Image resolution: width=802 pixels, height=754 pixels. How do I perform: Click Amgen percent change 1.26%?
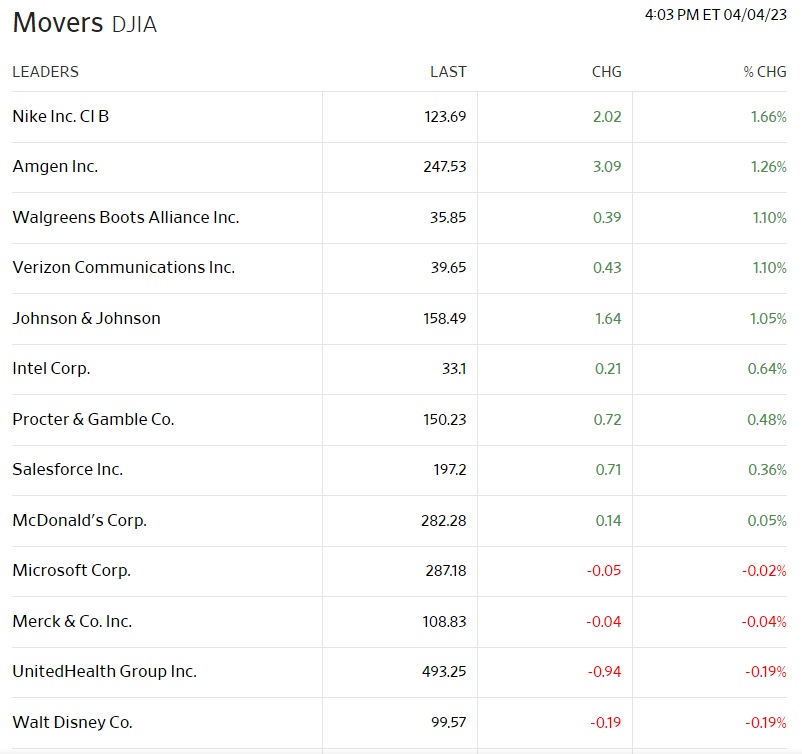[x=769, y=167]
